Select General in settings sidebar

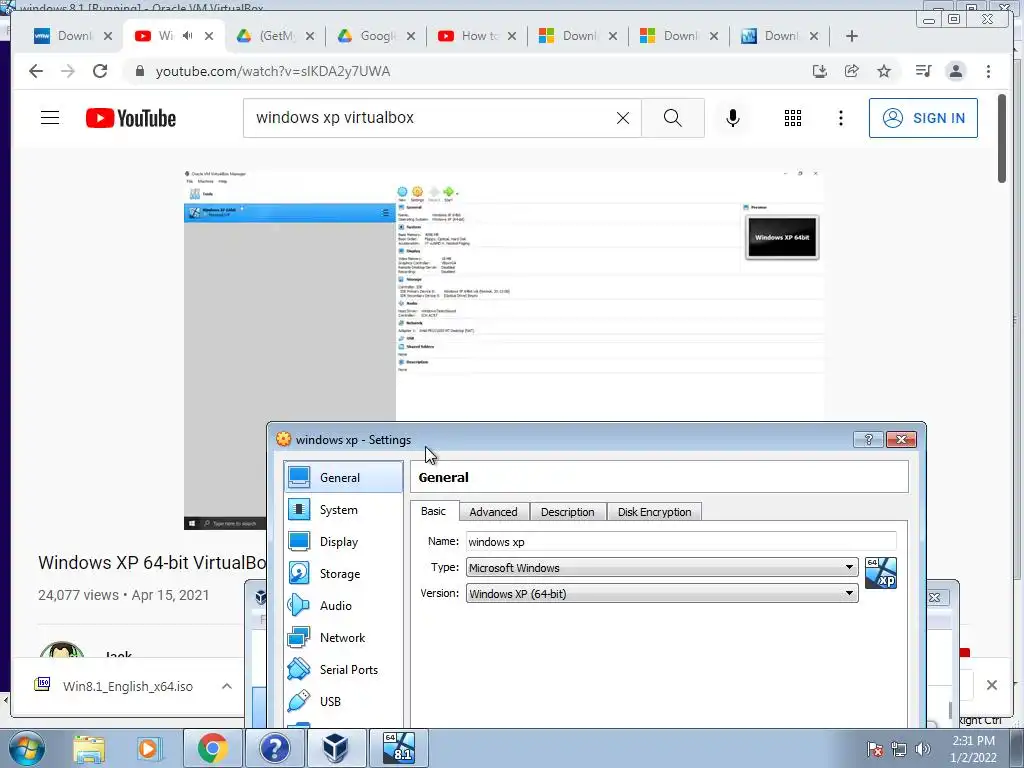point(344,477)
